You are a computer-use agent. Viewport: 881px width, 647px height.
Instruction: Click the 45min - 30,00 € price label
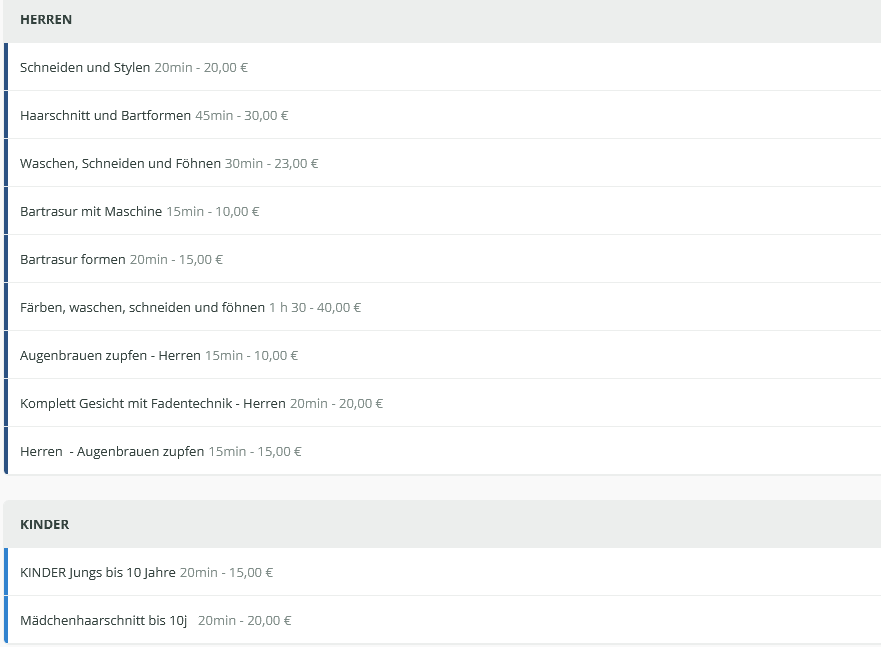[242, 116]
